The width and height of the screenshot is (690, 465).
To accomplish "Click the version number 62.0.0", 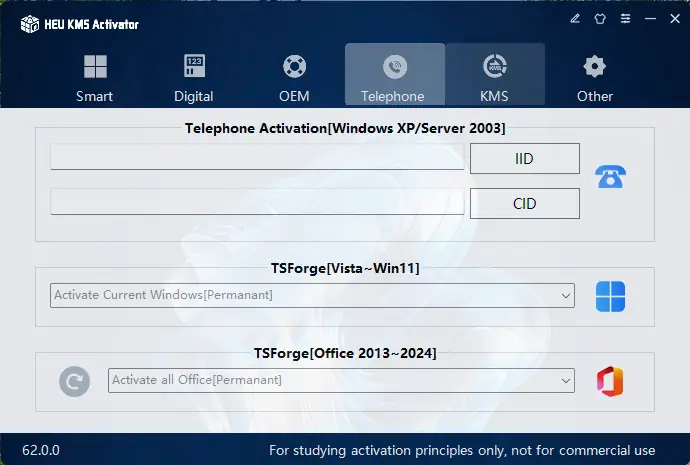I will [x=41, y=450].
